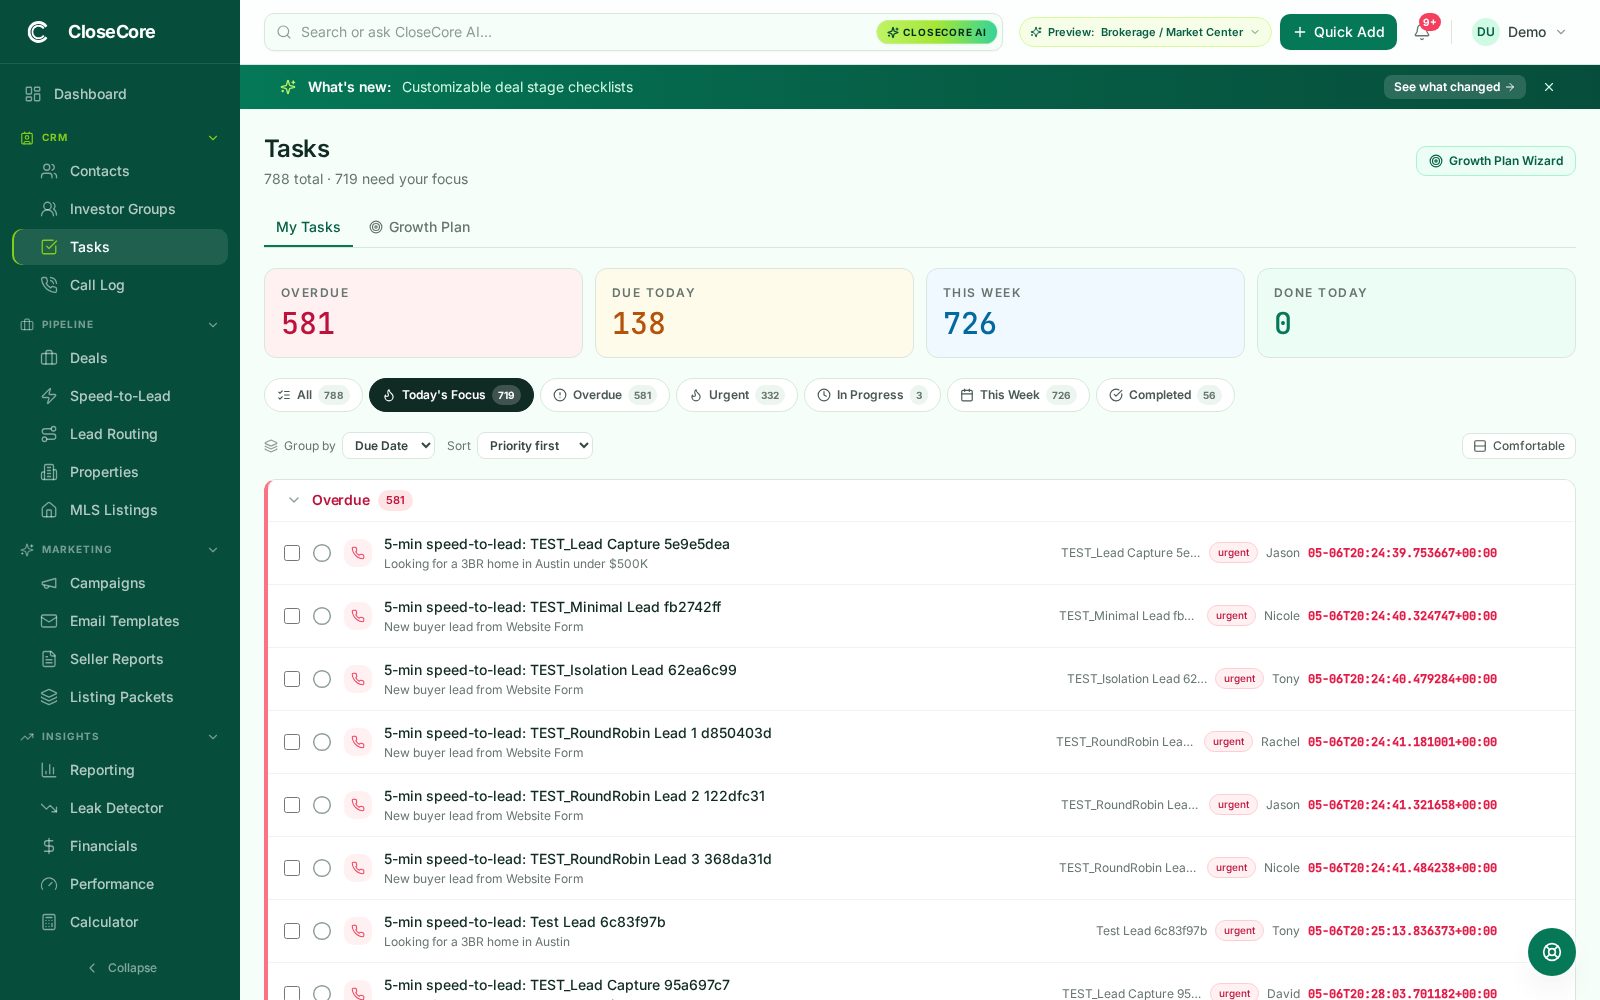Viewport: 1600px width, 1000px height.
Task: Switch to the Growth Plan tab
Action: [420, 227]
